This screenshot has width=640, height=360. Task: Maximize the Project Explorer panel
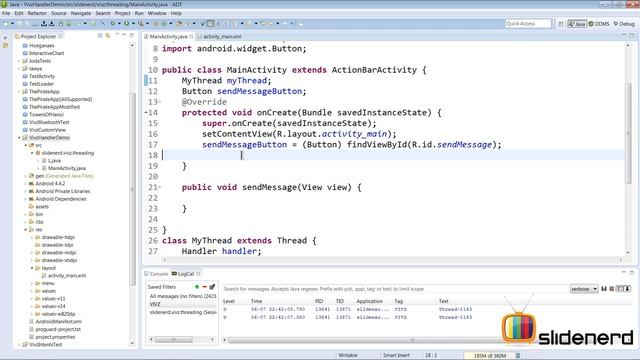tap(131, 36)
